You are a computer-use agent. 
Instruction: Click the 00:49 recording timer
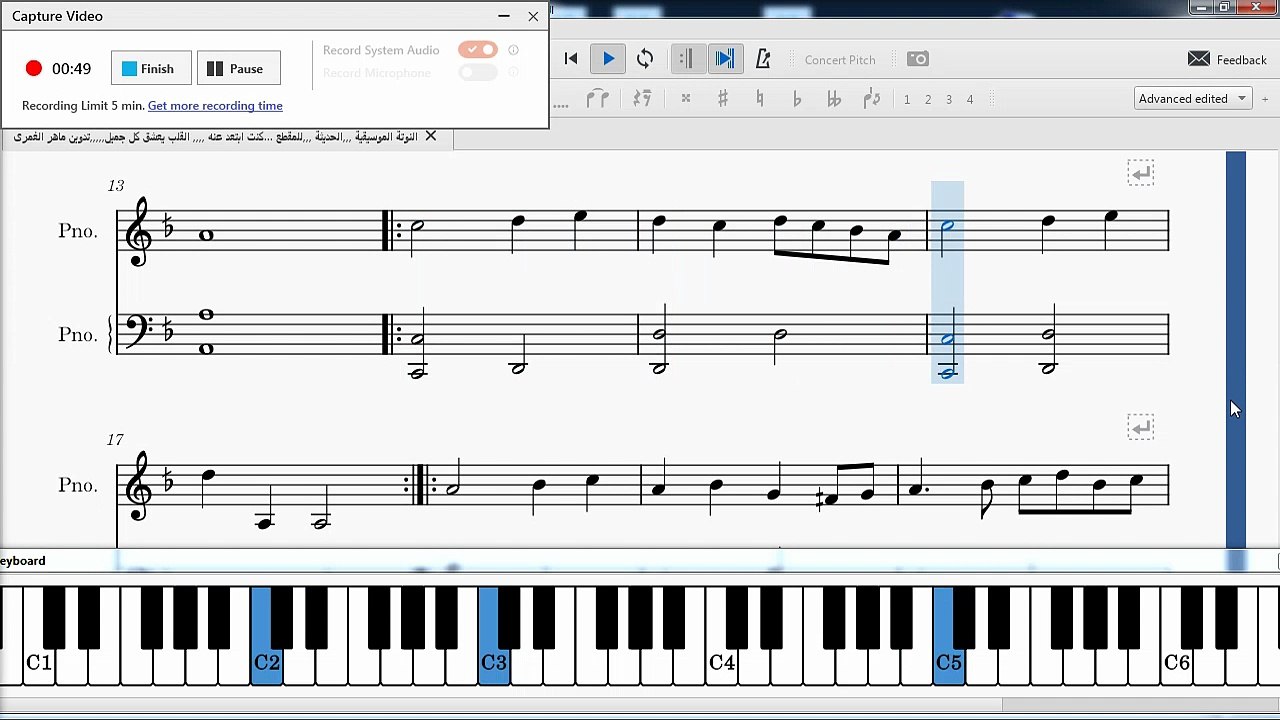(x=71, y=69)
